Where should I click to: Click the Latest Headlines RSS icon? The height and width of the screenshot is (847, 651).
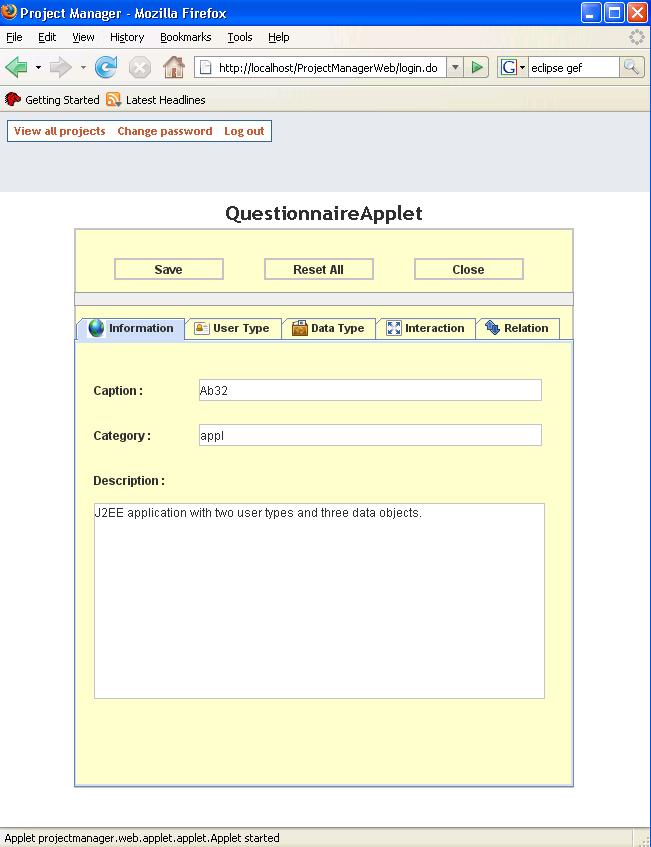pyautogui.click(x=113, y=99)
